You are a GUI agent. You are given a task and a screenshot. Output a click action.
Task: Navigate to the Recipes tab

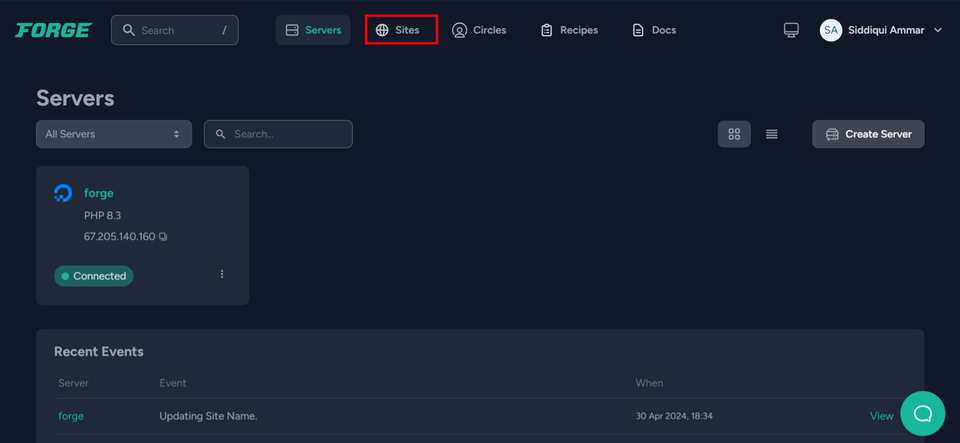point(568,30)
